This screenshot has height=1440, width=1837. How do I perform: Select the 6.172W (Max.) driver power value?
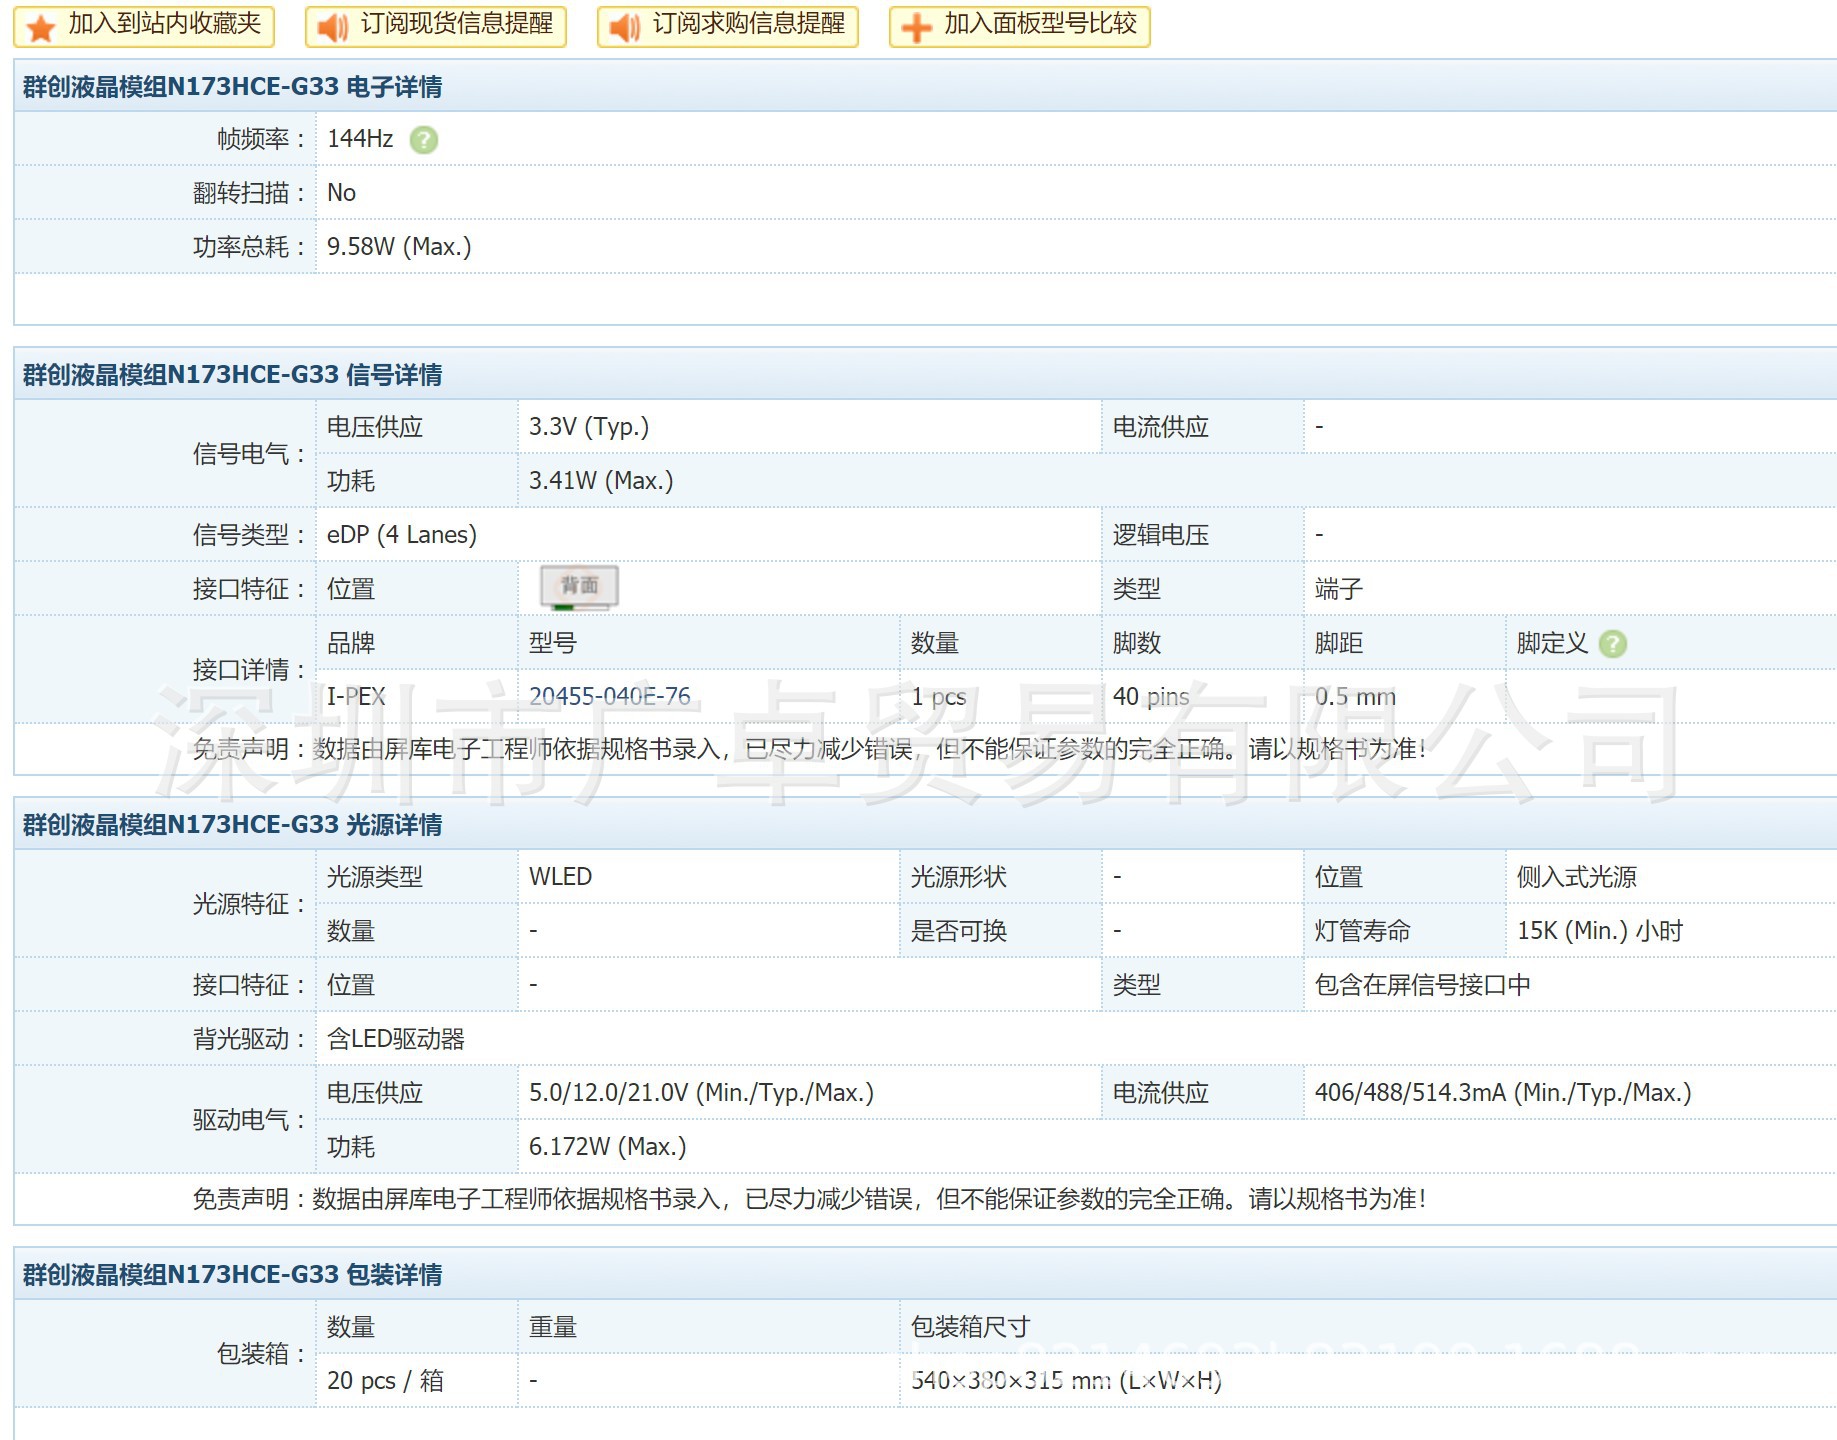click(x=607, y=1147)
